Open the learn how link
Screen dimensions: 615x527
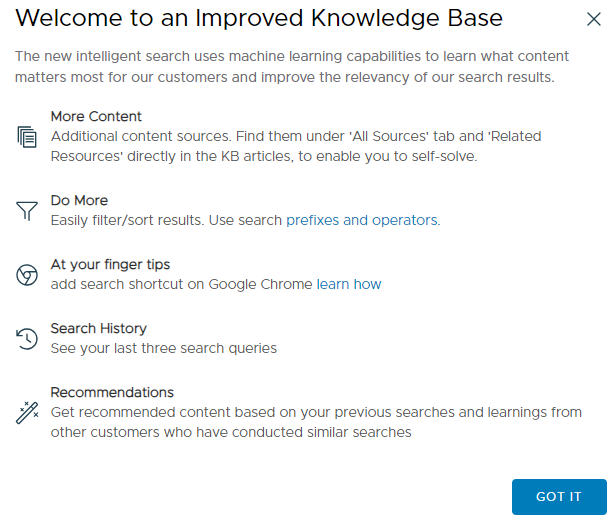point(349,284)
